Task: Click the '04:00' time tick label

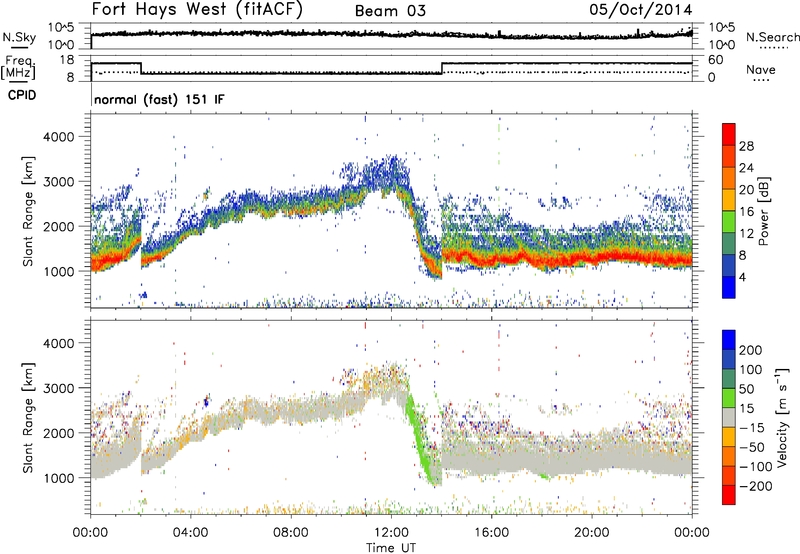Action: [x=190, y=533]
